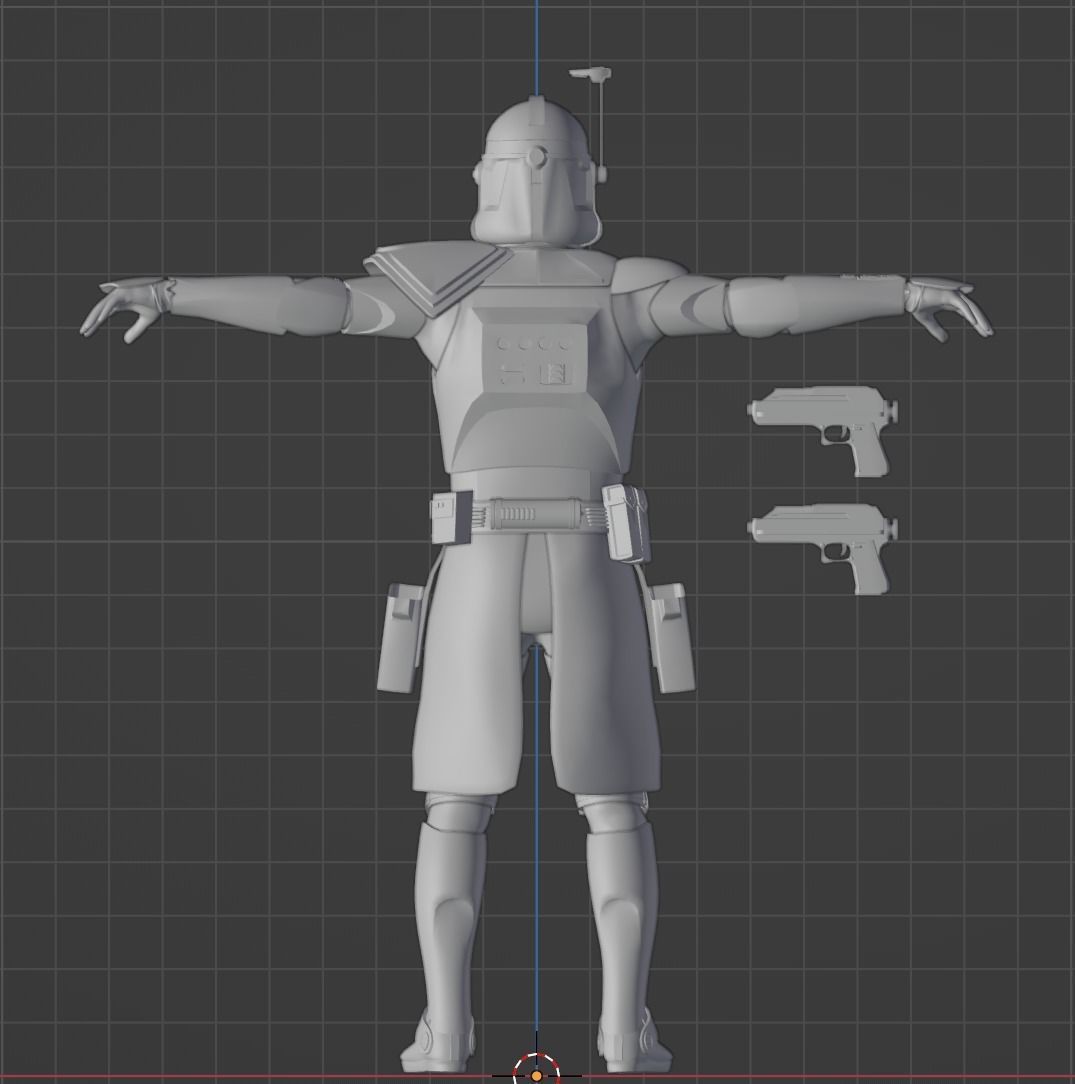1075x1084 pixels.
Task: Select the shin armor on viewer's right
Action: pos(621,919)
